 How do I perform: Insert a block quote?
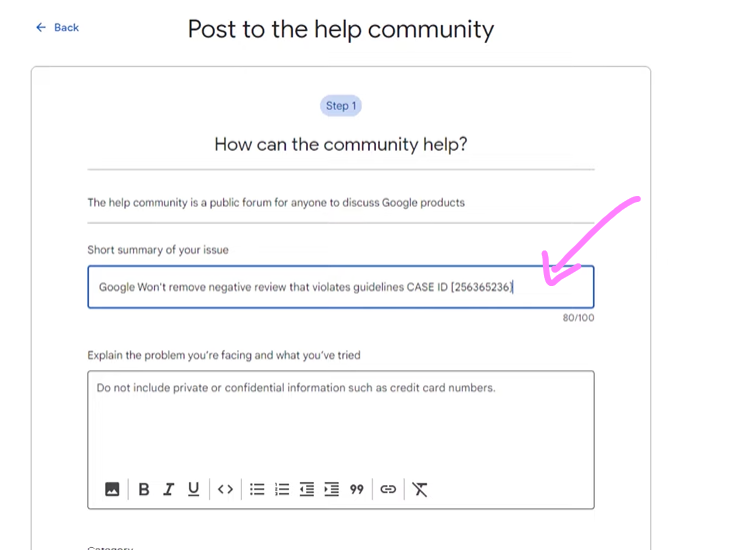click(x=357, y=489)
